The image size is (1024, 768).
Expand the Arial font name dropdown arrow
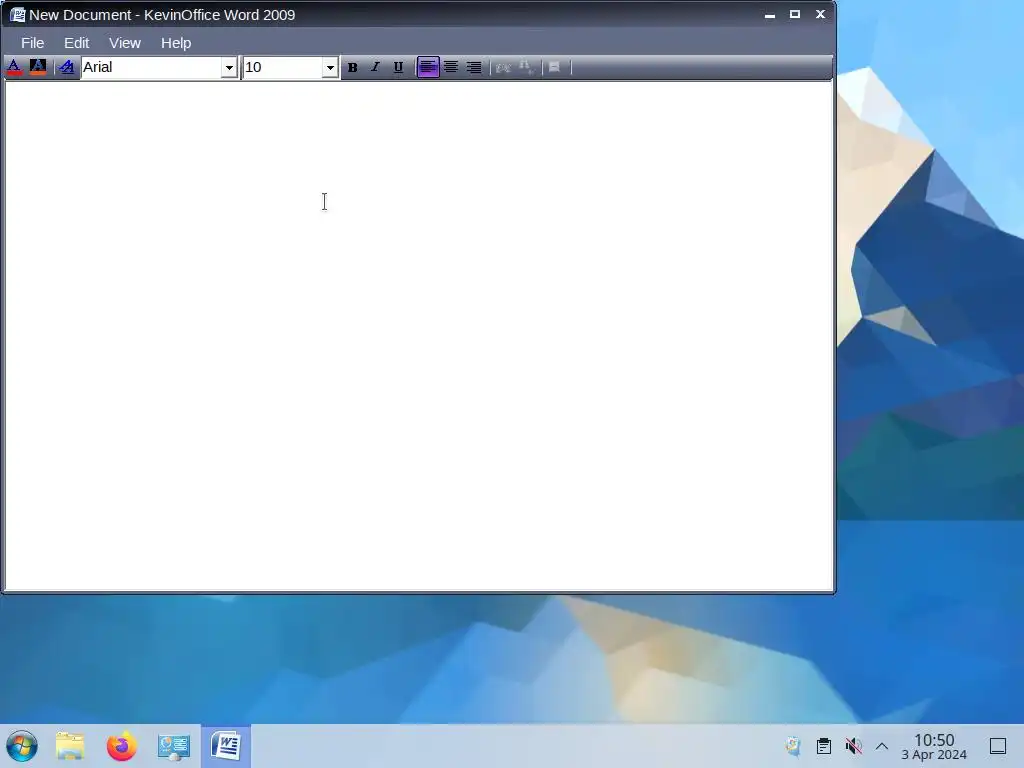point(229,67)
